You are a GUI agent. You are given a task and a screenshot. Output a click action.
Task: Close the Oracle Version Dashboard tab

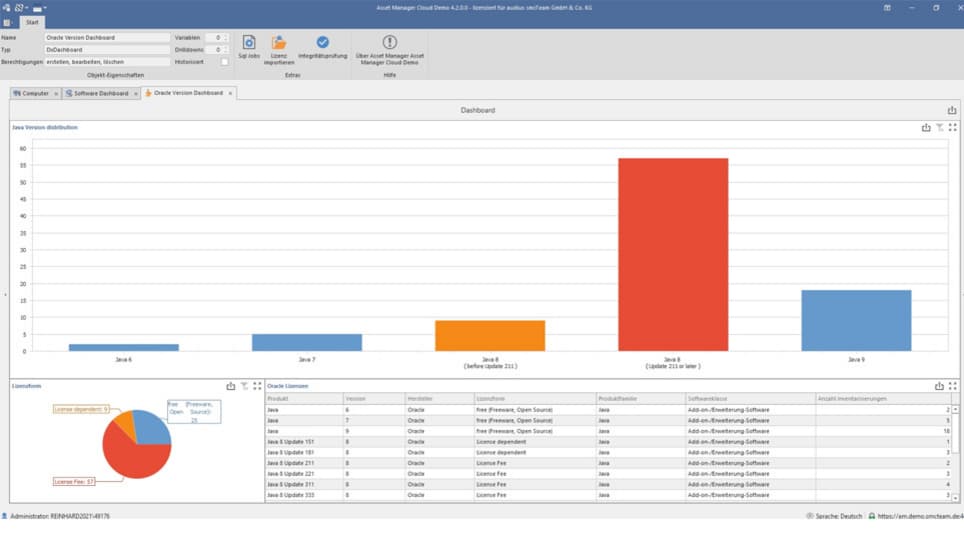pyautogui.click(x=231, y=93)
